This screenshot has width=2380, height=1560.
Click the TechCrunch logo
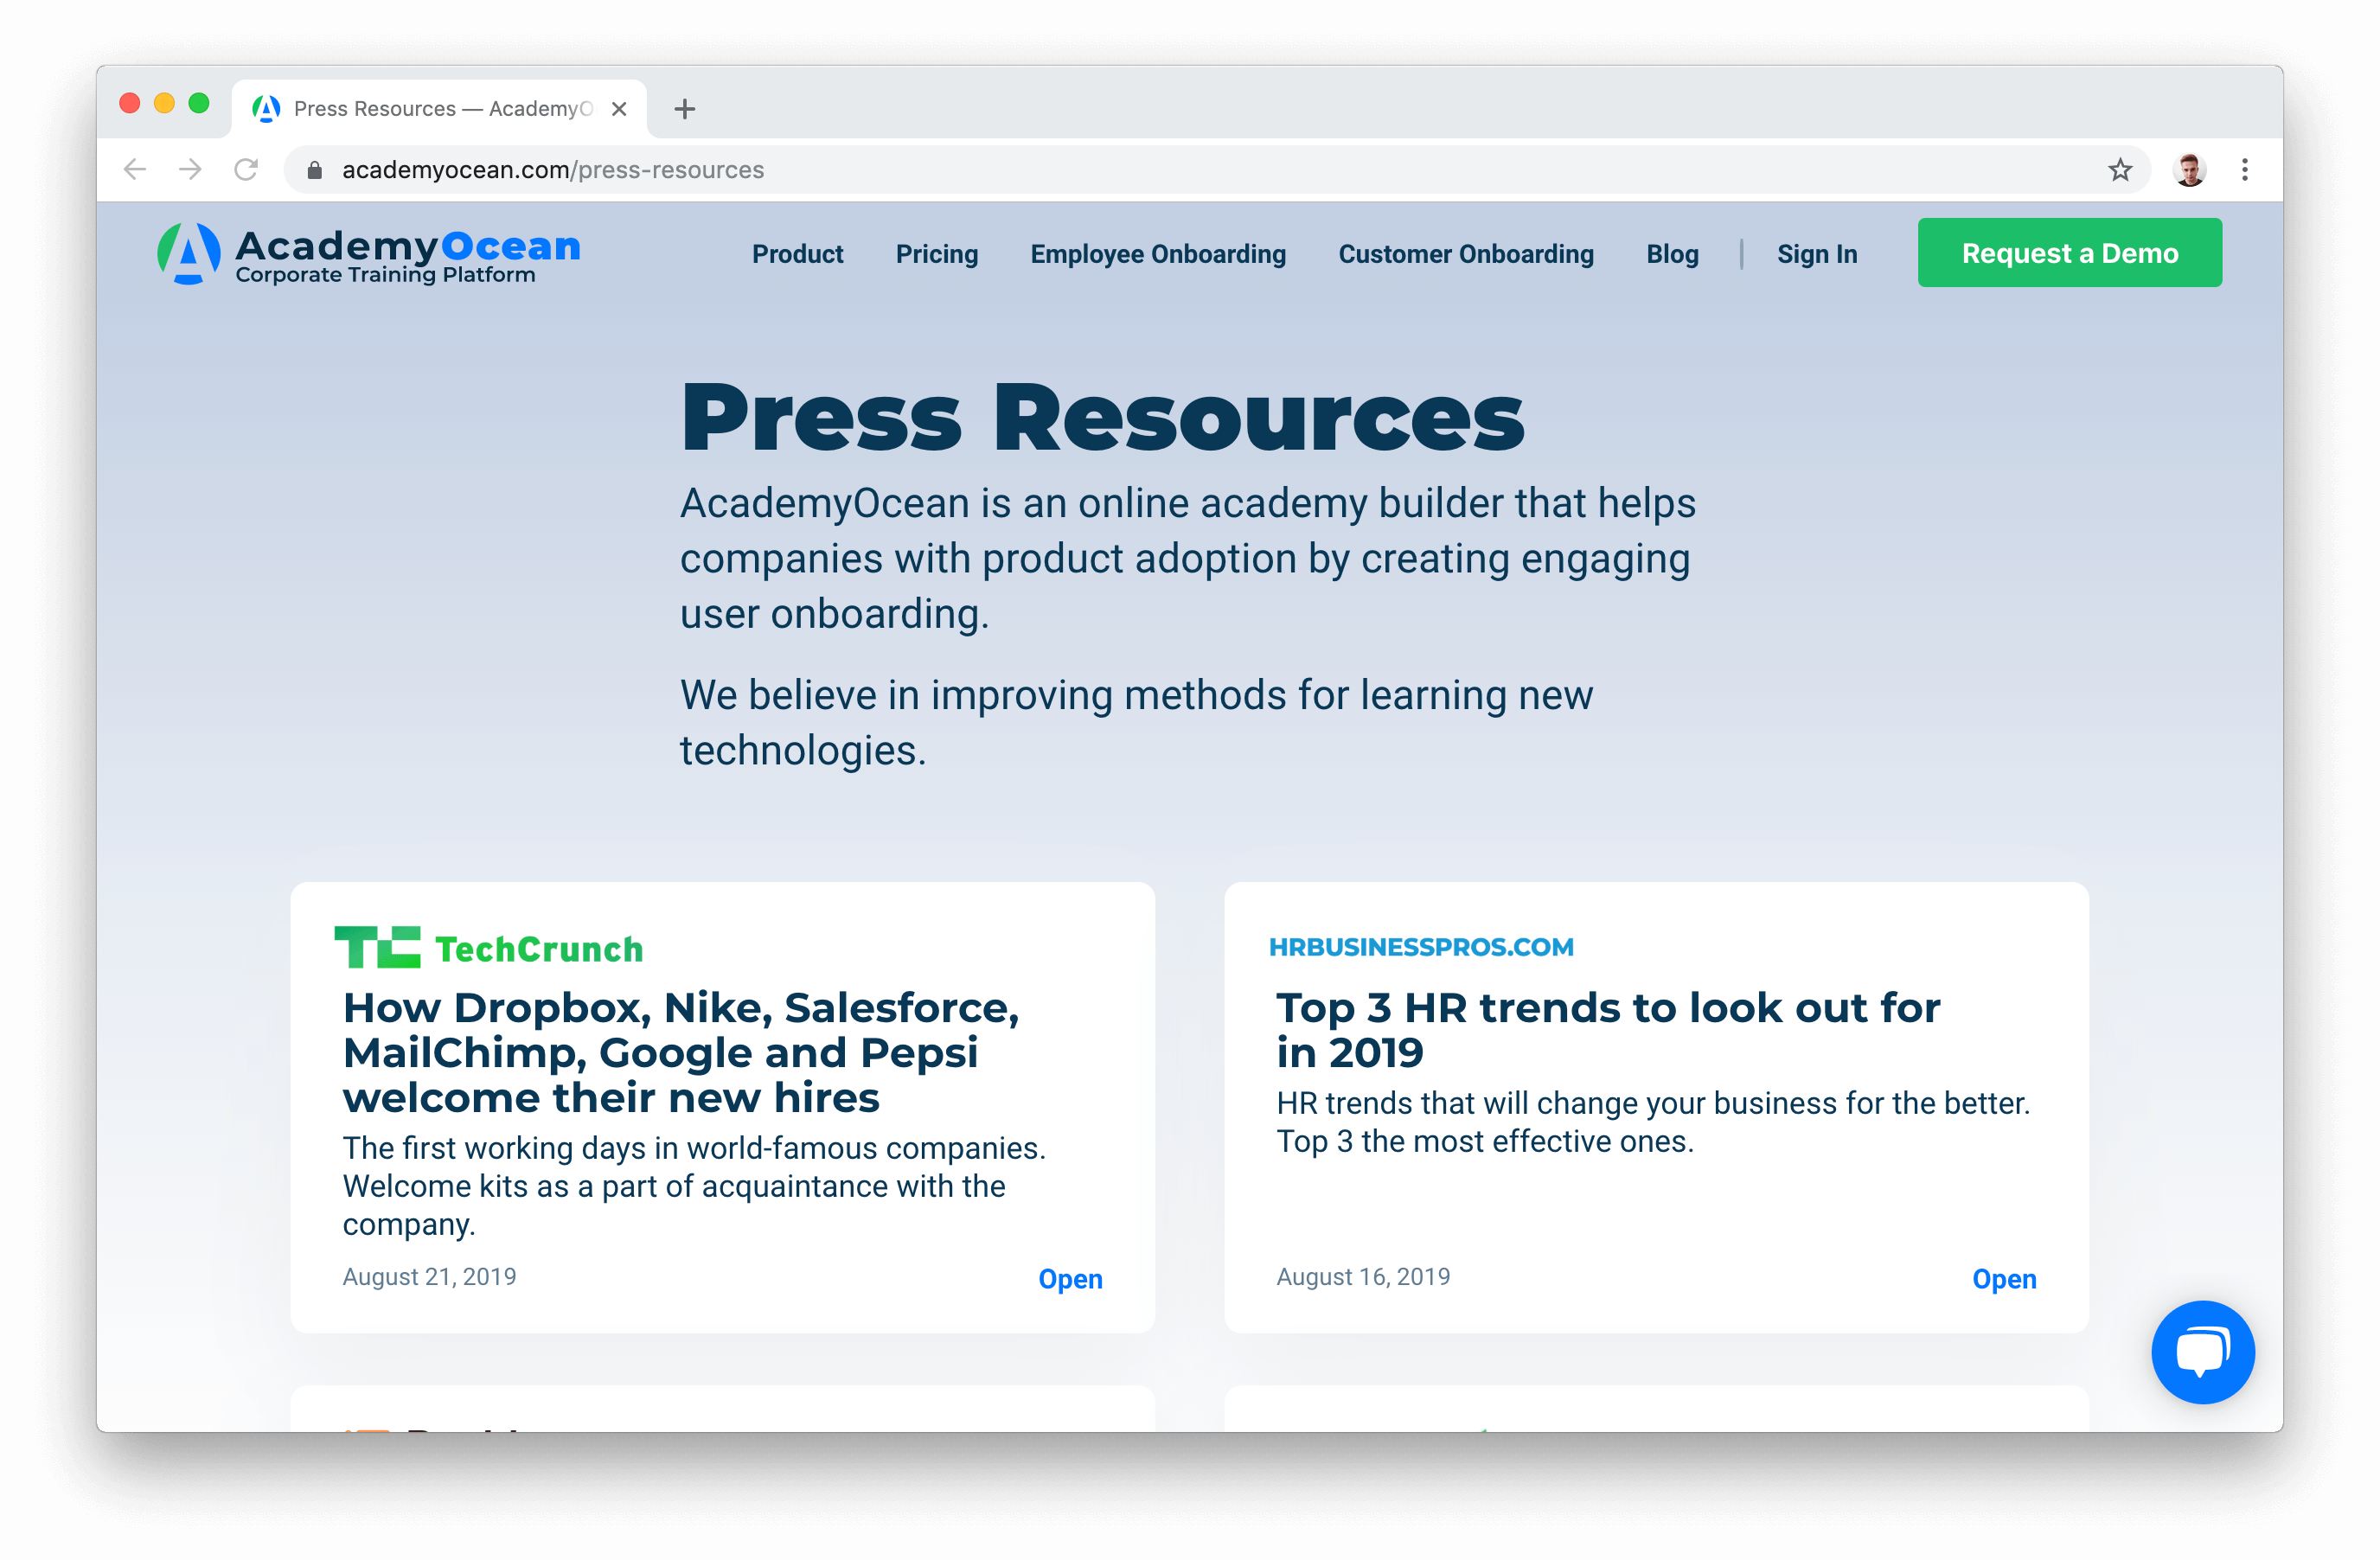click(488, 947)
